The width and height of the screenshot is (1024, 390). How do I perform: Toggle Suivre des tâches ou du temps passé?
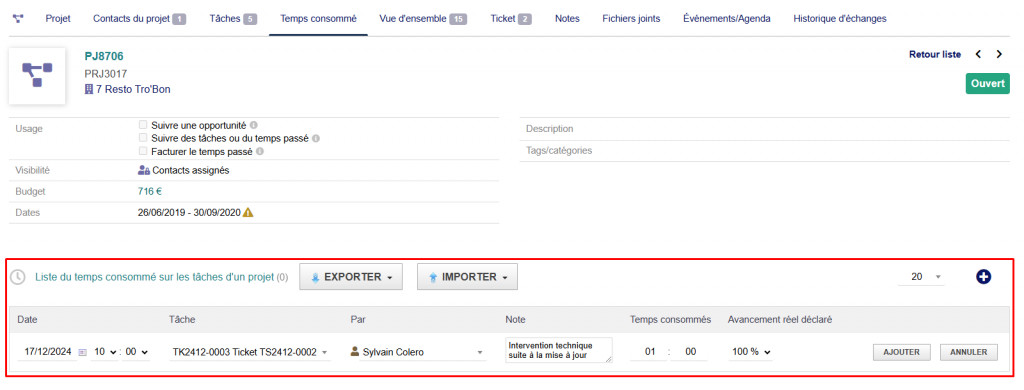142,138
